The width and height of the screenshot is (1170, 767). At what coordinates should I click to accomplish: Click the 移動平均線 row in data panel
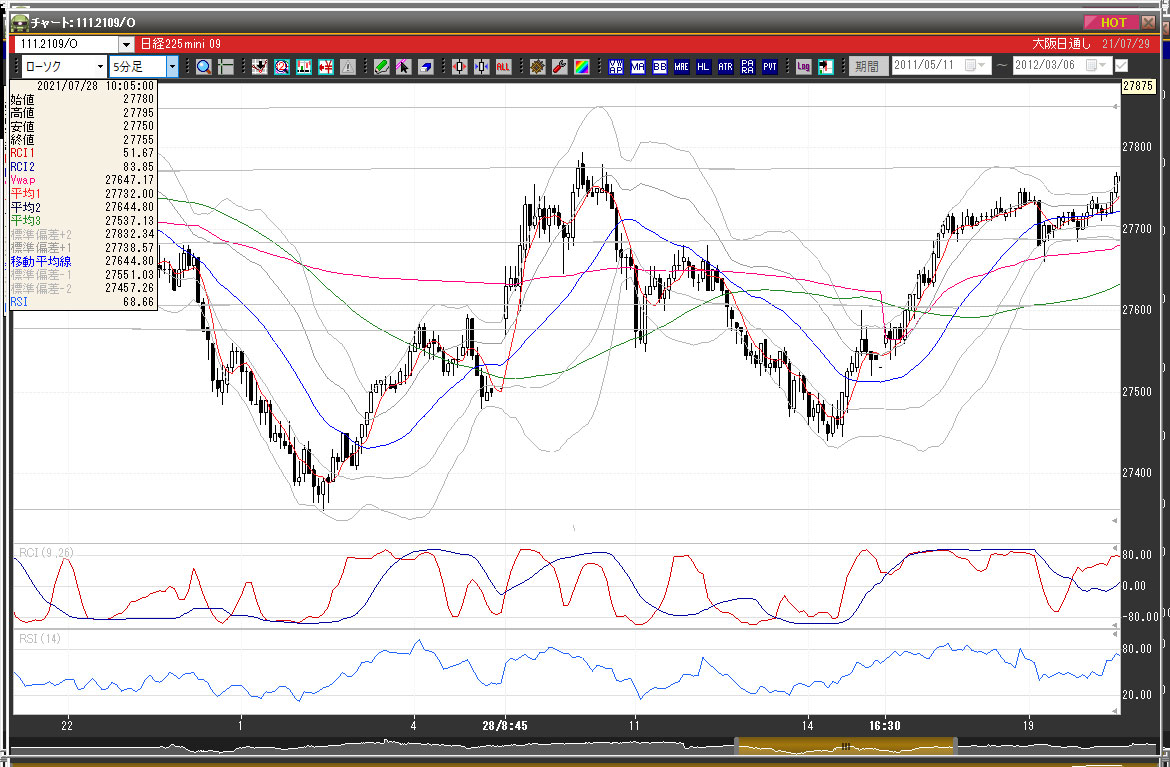(82, 262)
